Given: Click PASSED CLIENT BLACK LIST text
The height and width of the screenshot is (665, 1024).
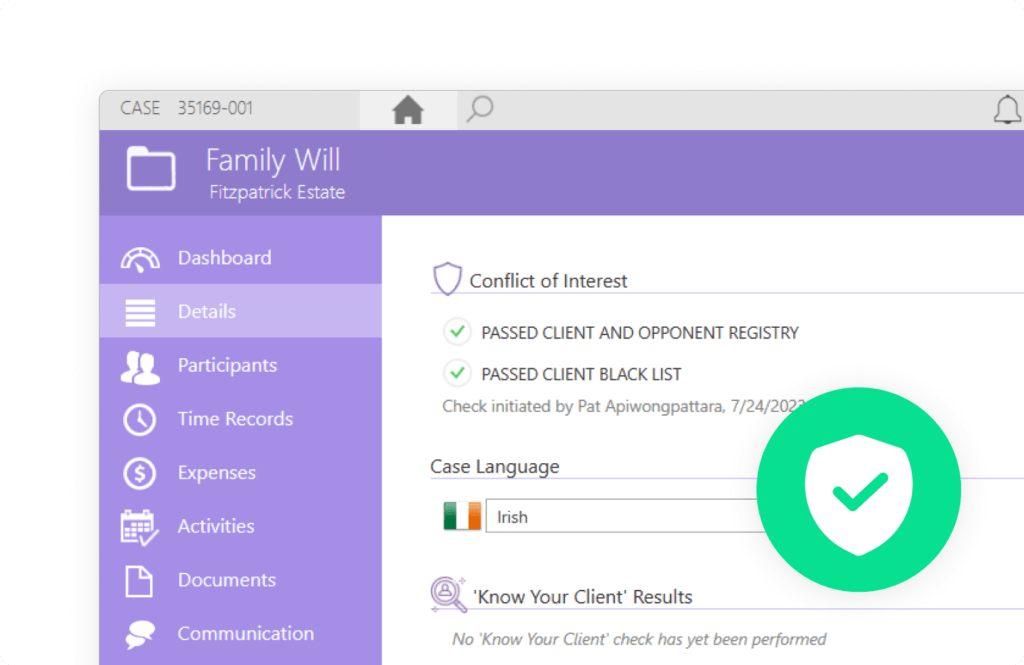Looking at the screenshot, I should 581,374.
